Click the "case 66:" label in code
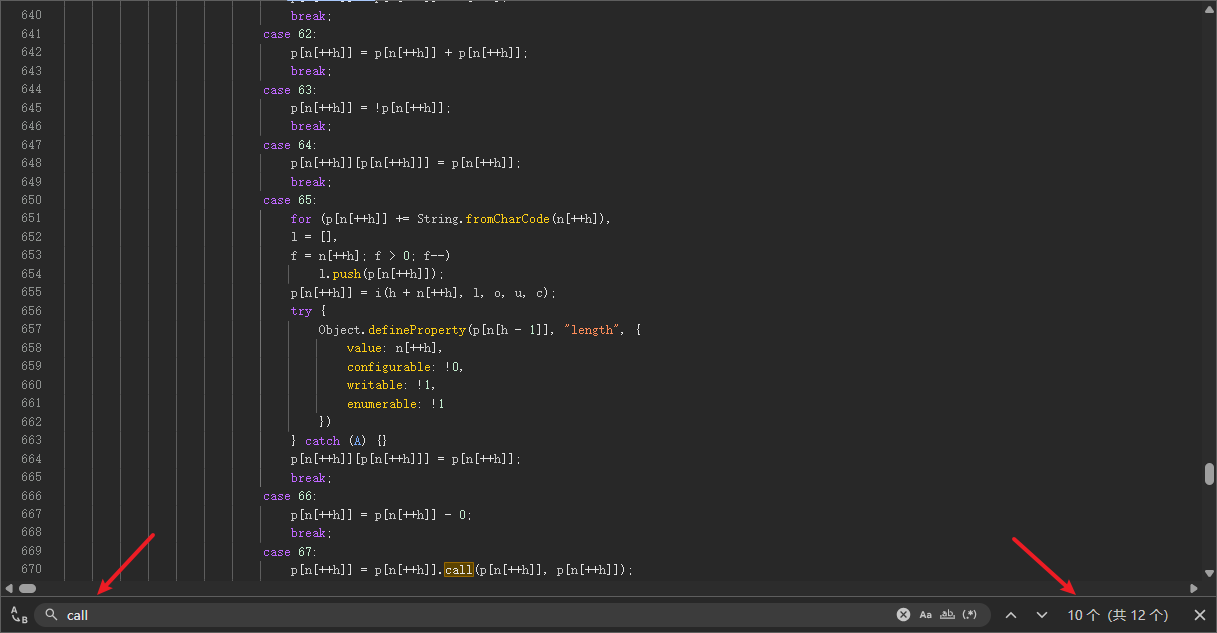1217x633 pixels. point(290,496)
